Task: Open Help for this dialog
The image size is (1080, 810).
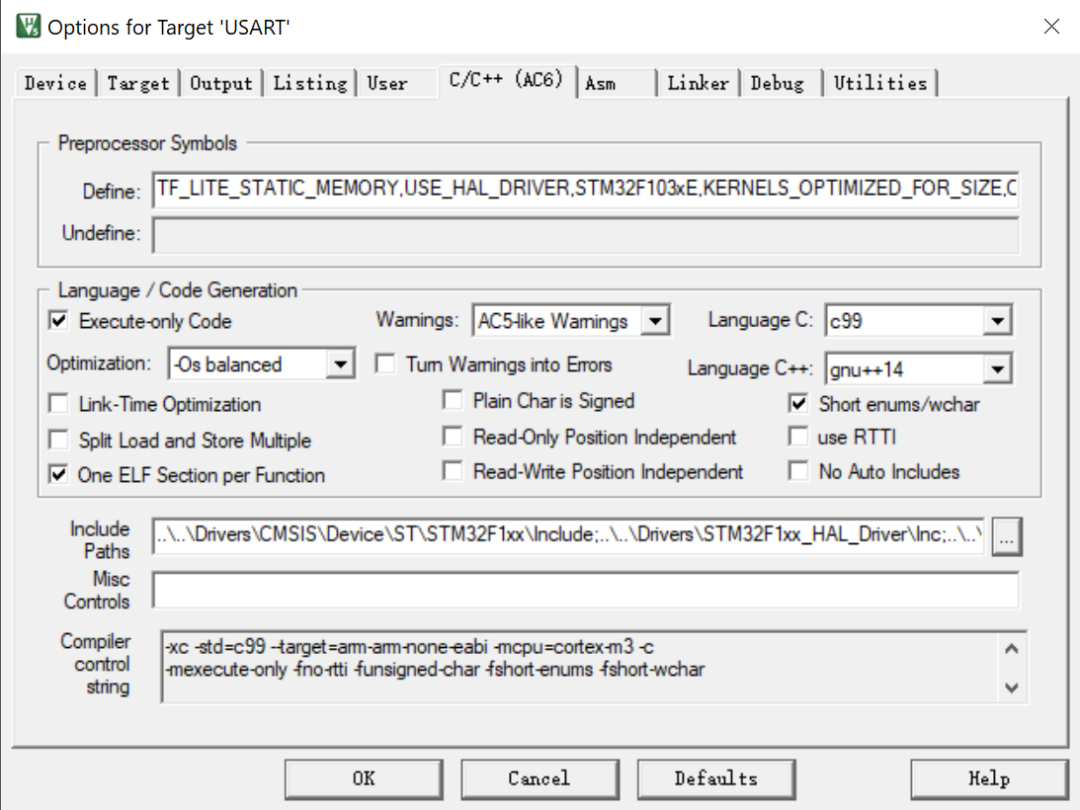Action: (989, 779)
